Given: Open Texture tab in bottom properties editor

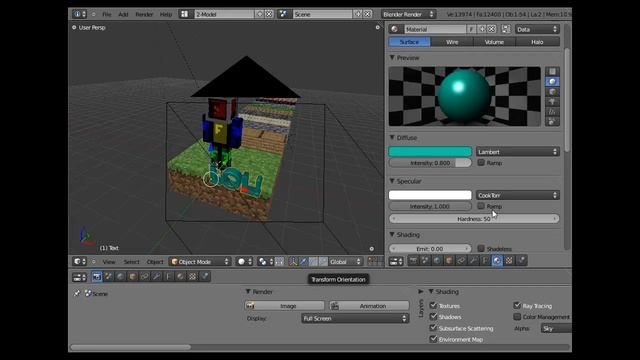Looking at the screenshot, I should [x=193, y=277].
